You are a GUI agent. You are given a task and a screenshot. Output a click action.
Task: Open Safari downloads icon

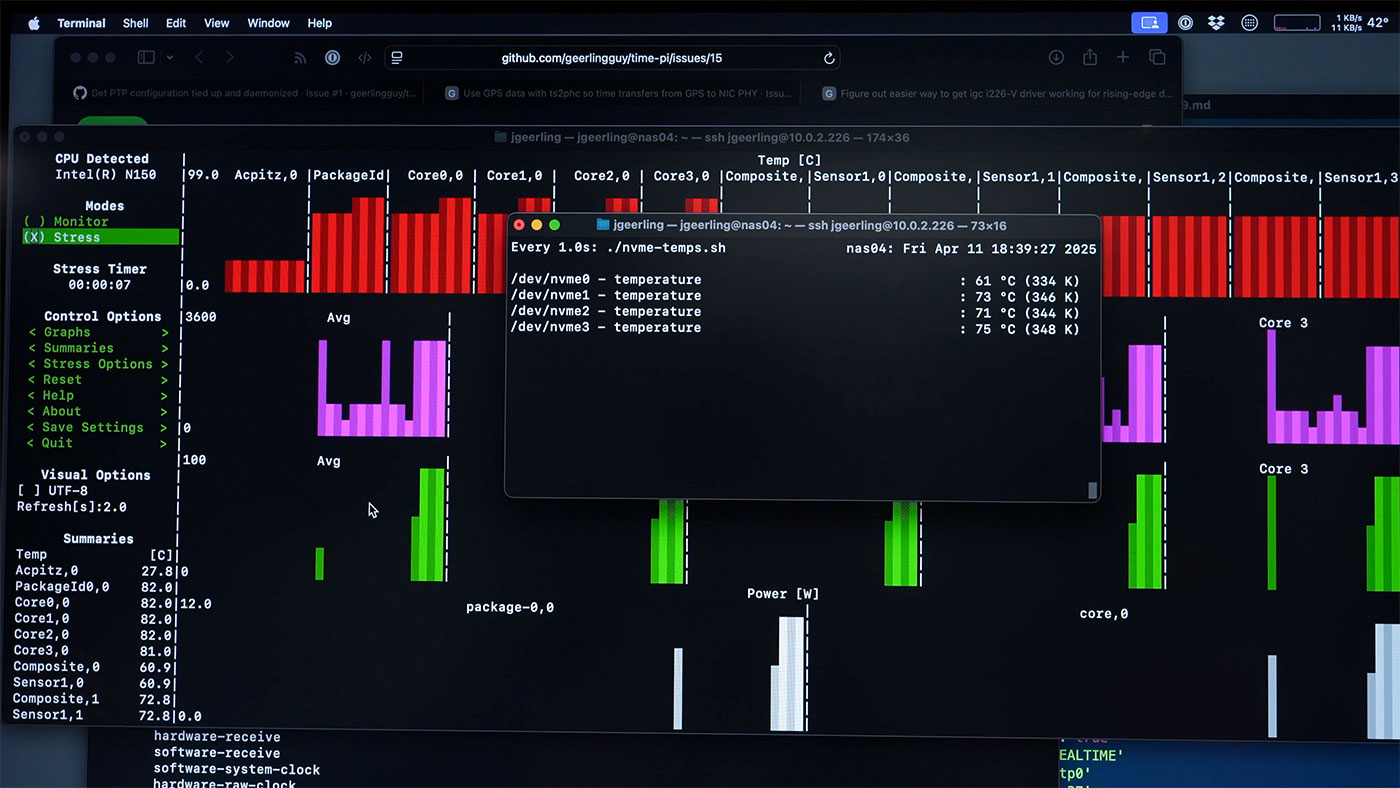(x=1056, y=58)
